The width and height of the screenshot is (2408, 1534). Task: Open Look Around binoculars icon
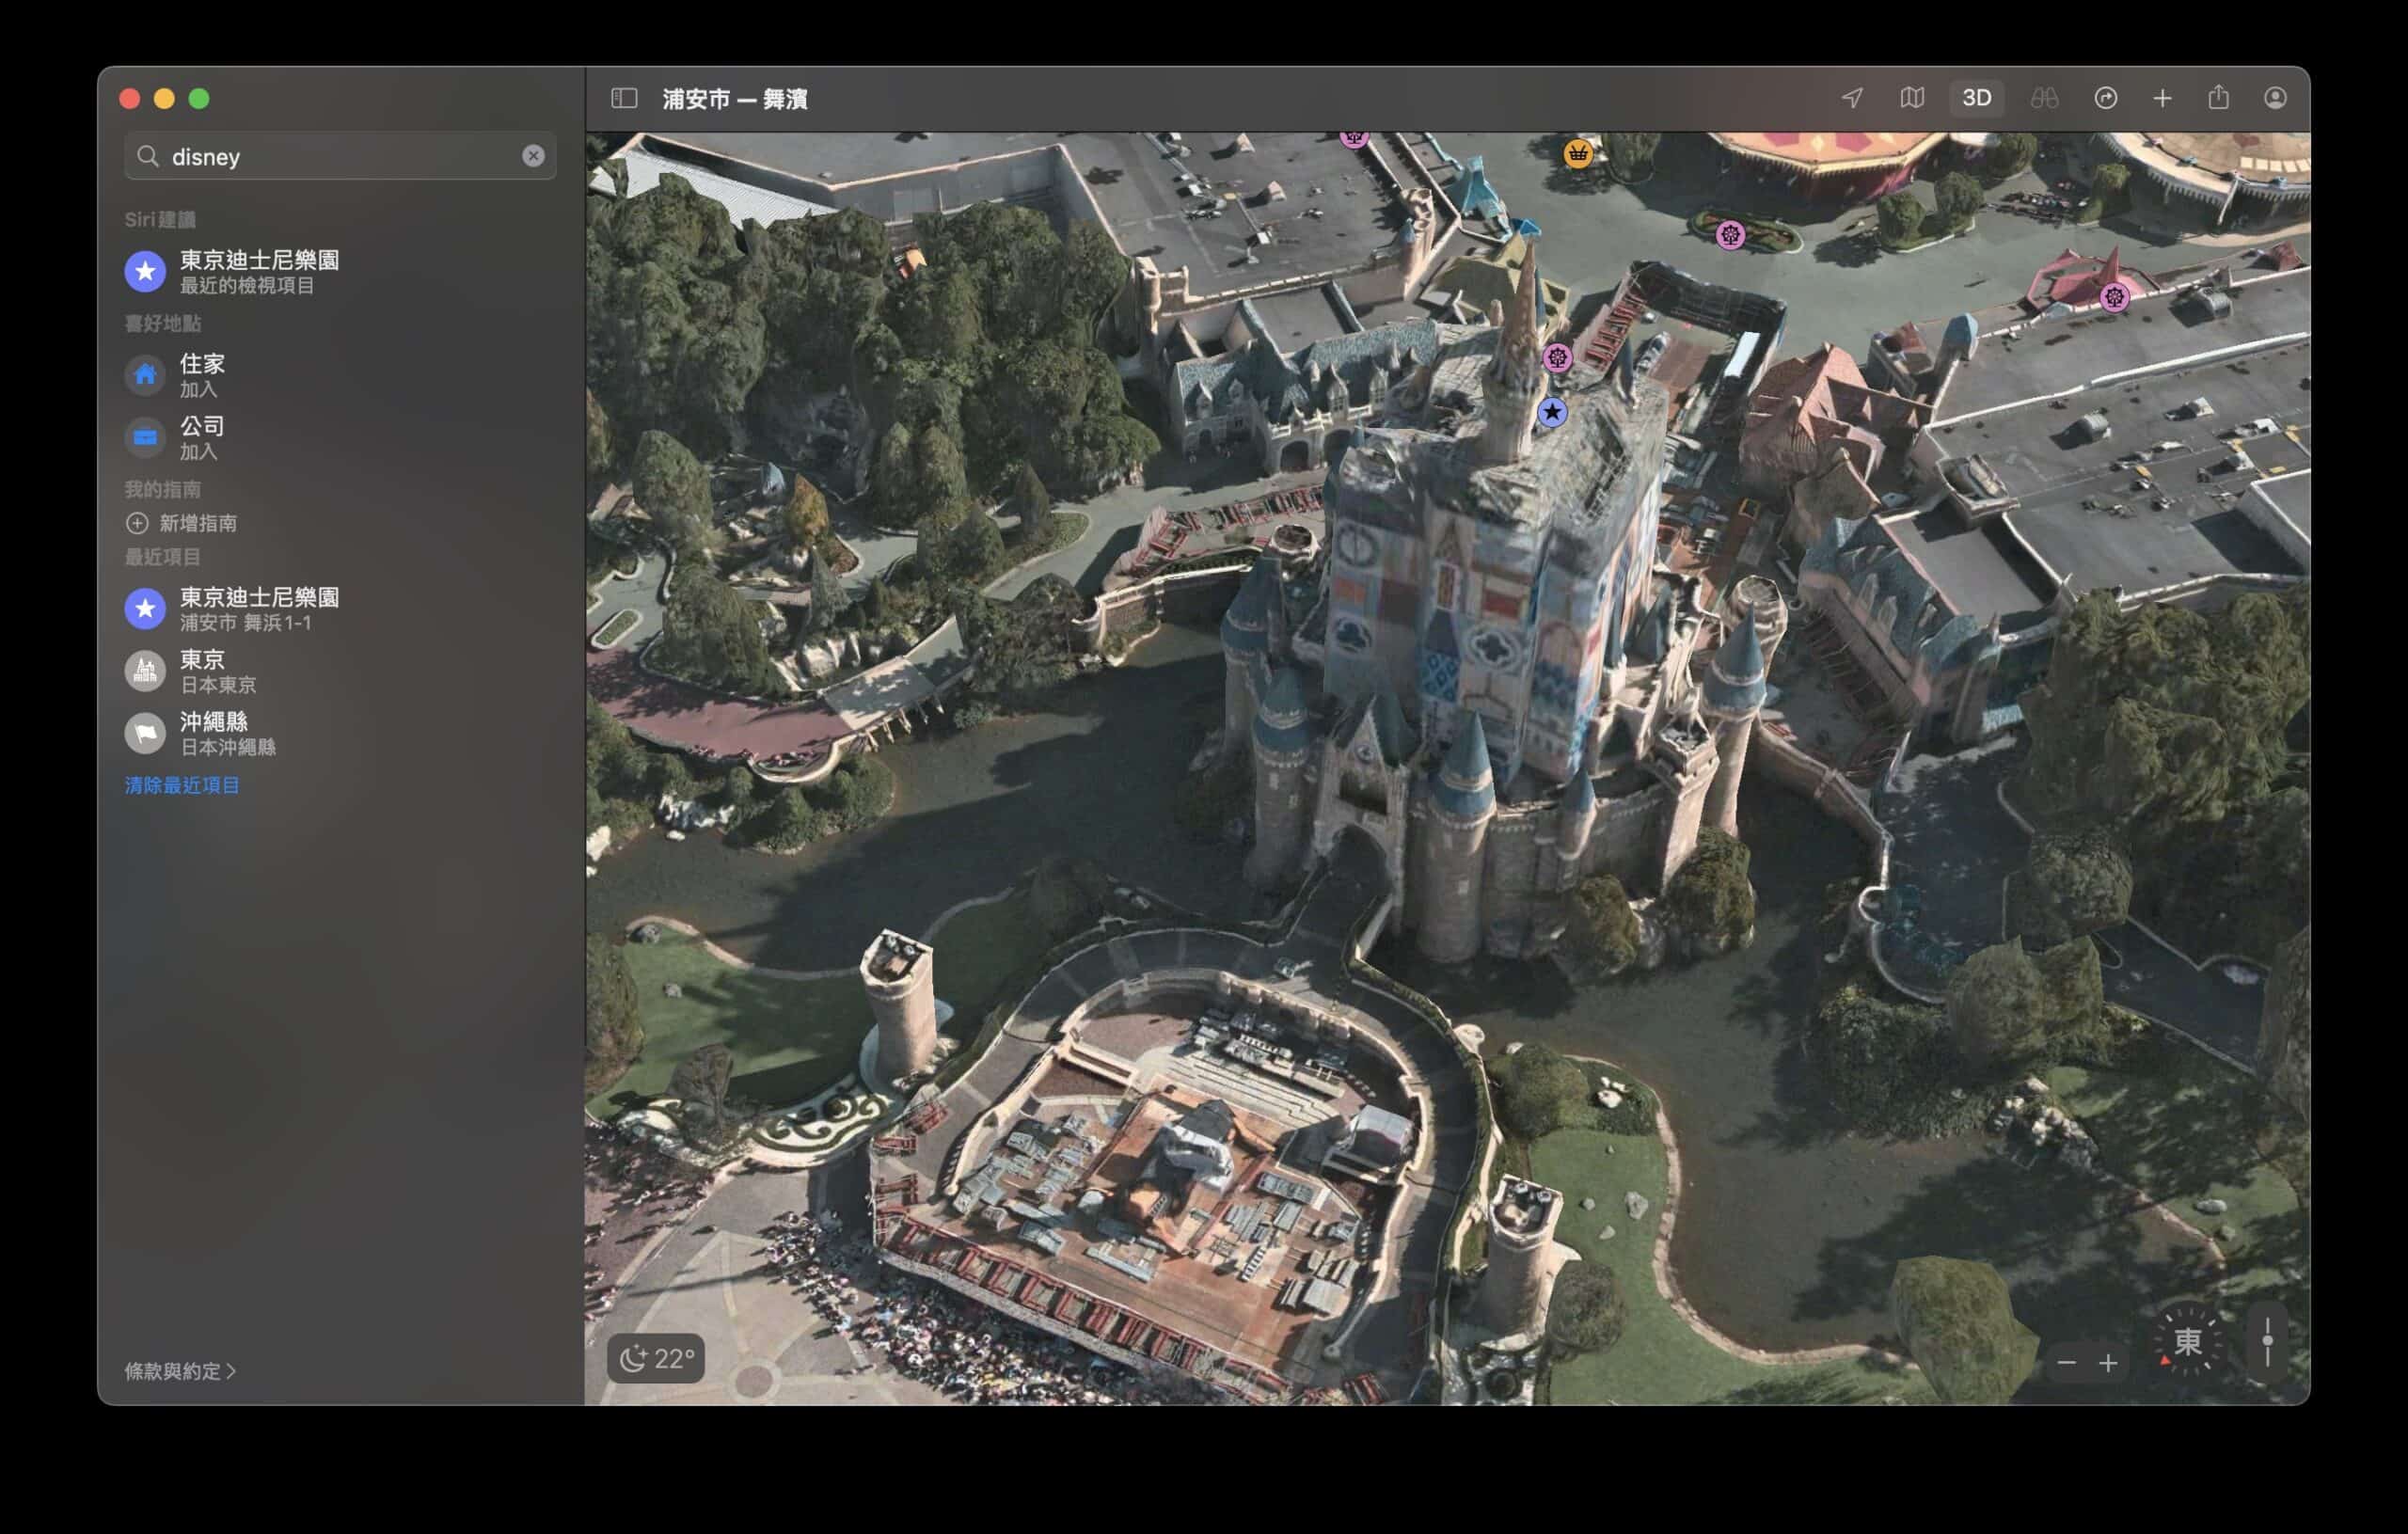pos(2044,98)
